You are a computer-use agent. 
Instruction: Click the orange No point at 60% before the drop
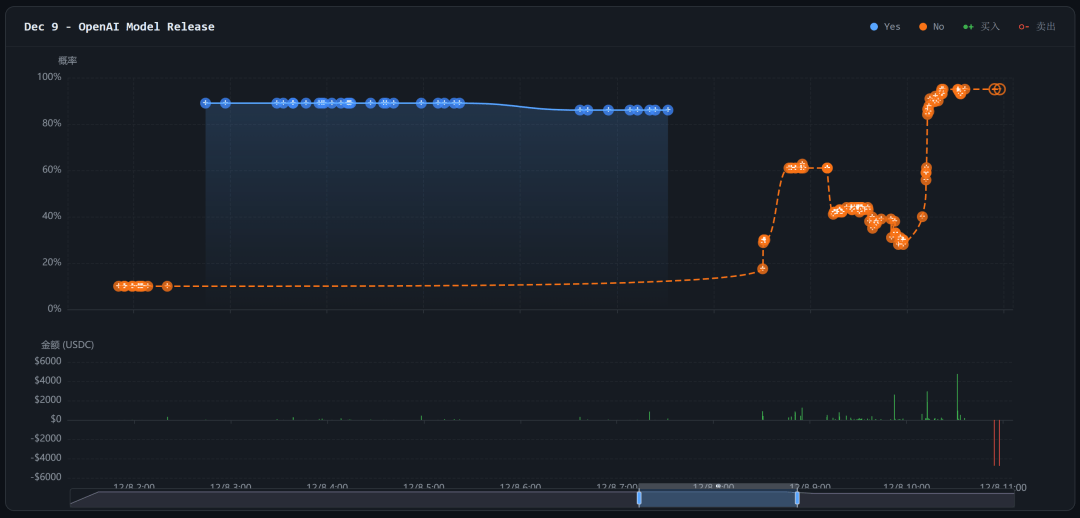[827, 168]
